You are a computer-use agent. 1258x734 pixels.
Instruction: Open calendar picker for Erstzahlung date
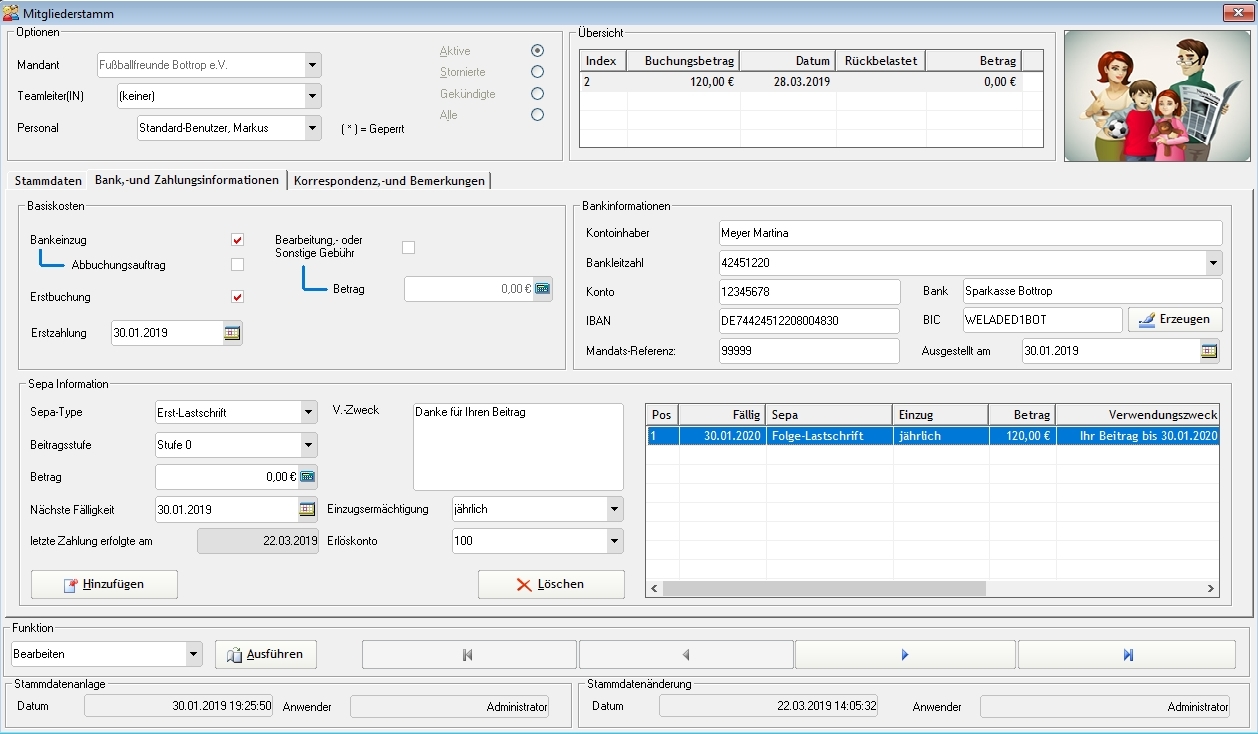click(232, 333)
